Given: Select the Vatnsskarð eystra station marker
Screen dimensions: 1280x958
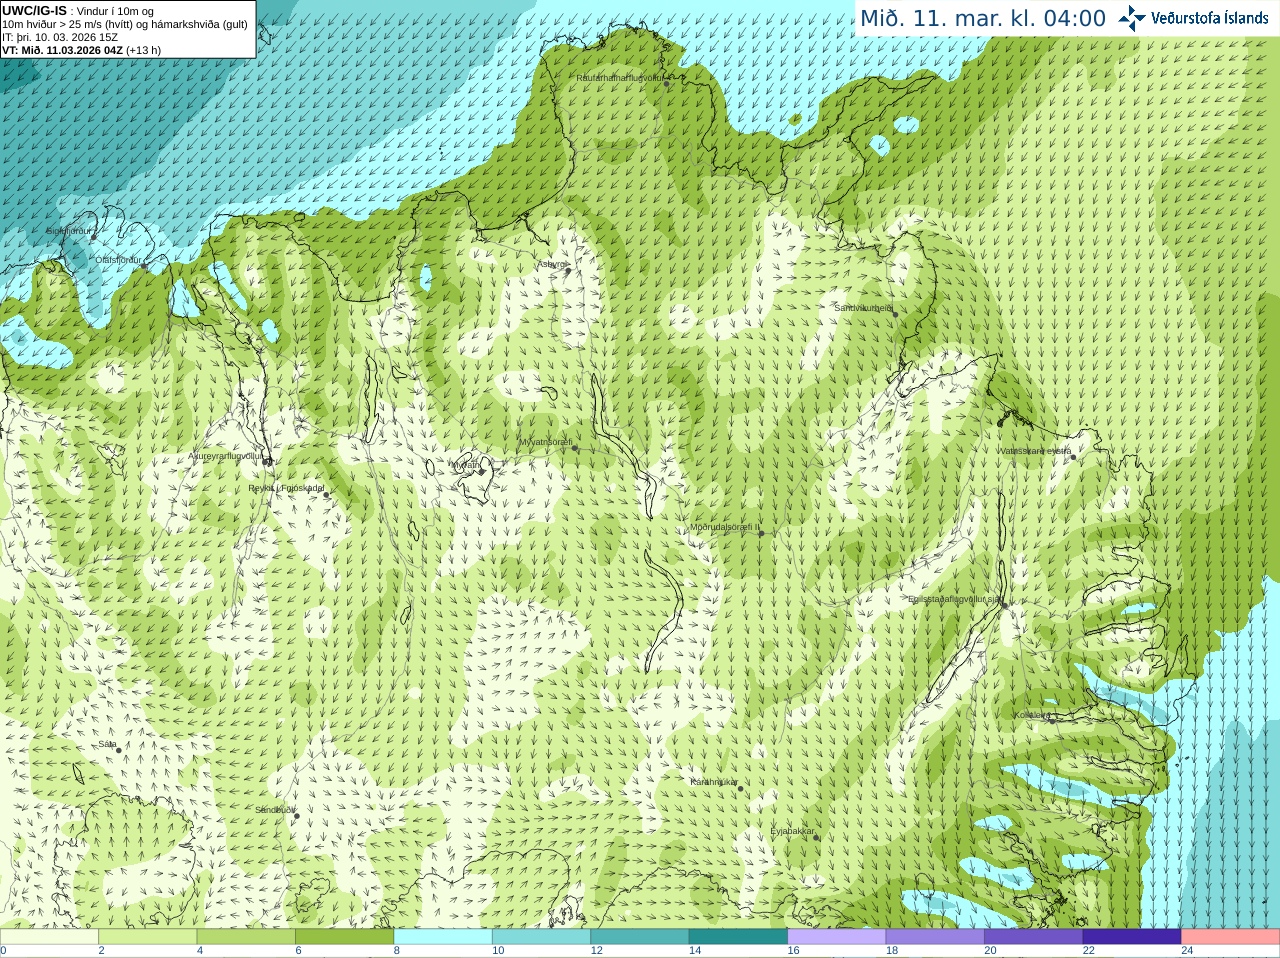Looking at the screenshot, I should coord(1073,457).
